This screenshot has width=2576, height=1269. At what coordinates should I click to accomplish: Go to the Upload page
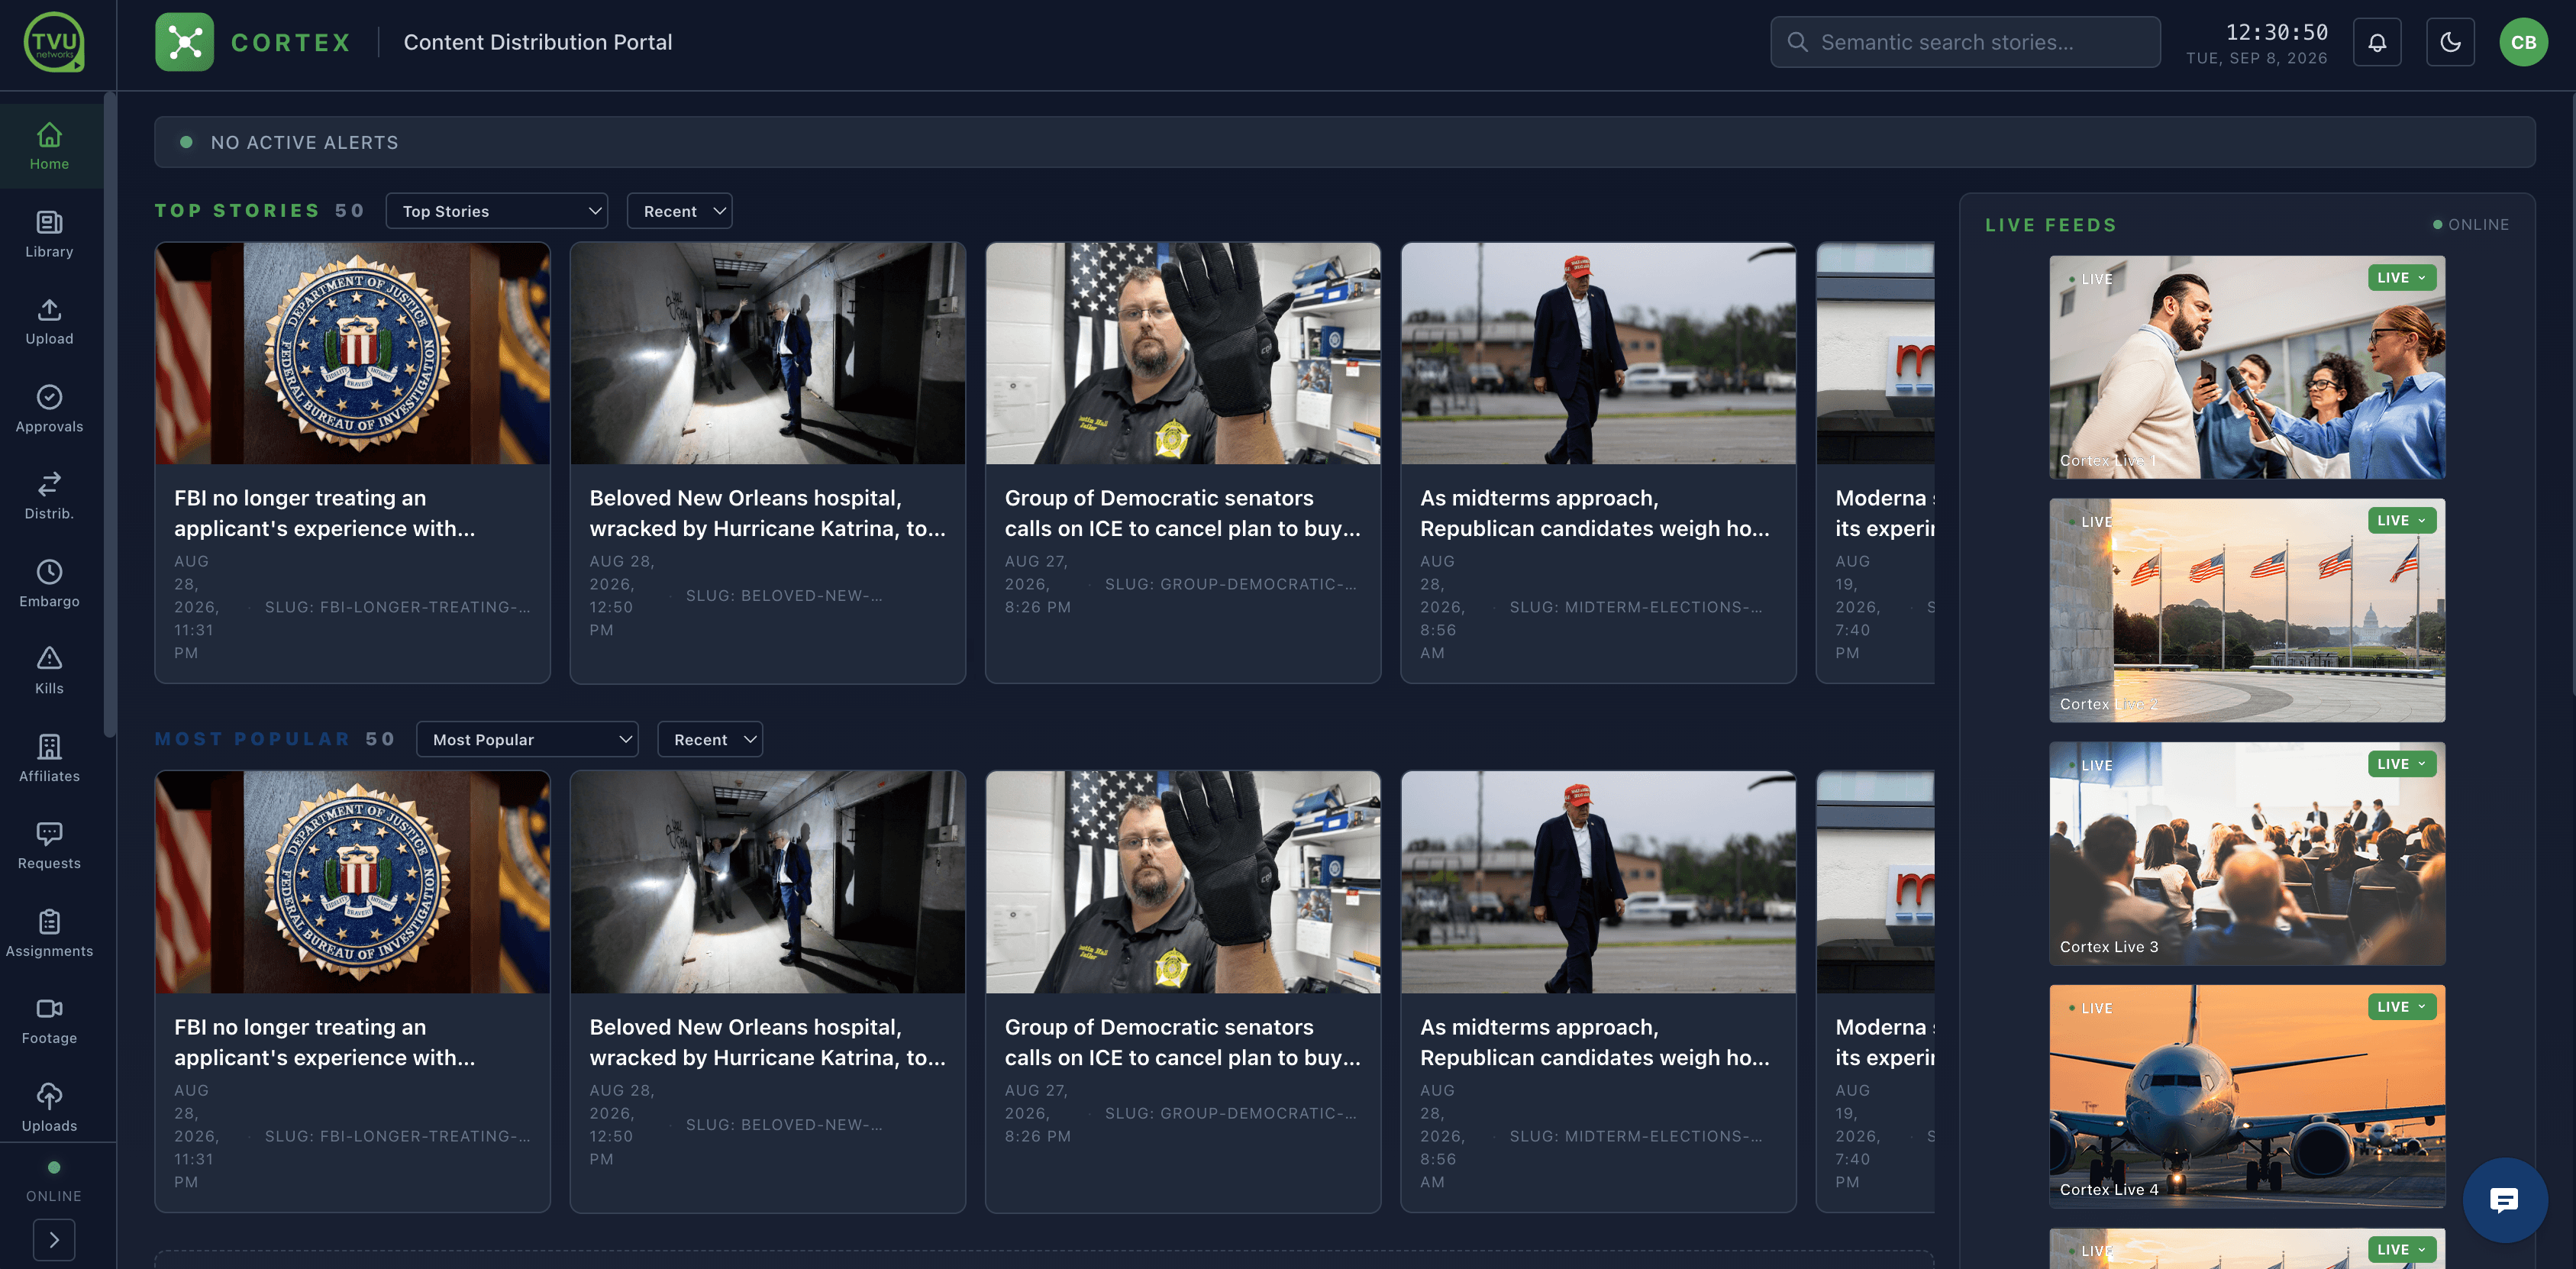tap(50, 321)
